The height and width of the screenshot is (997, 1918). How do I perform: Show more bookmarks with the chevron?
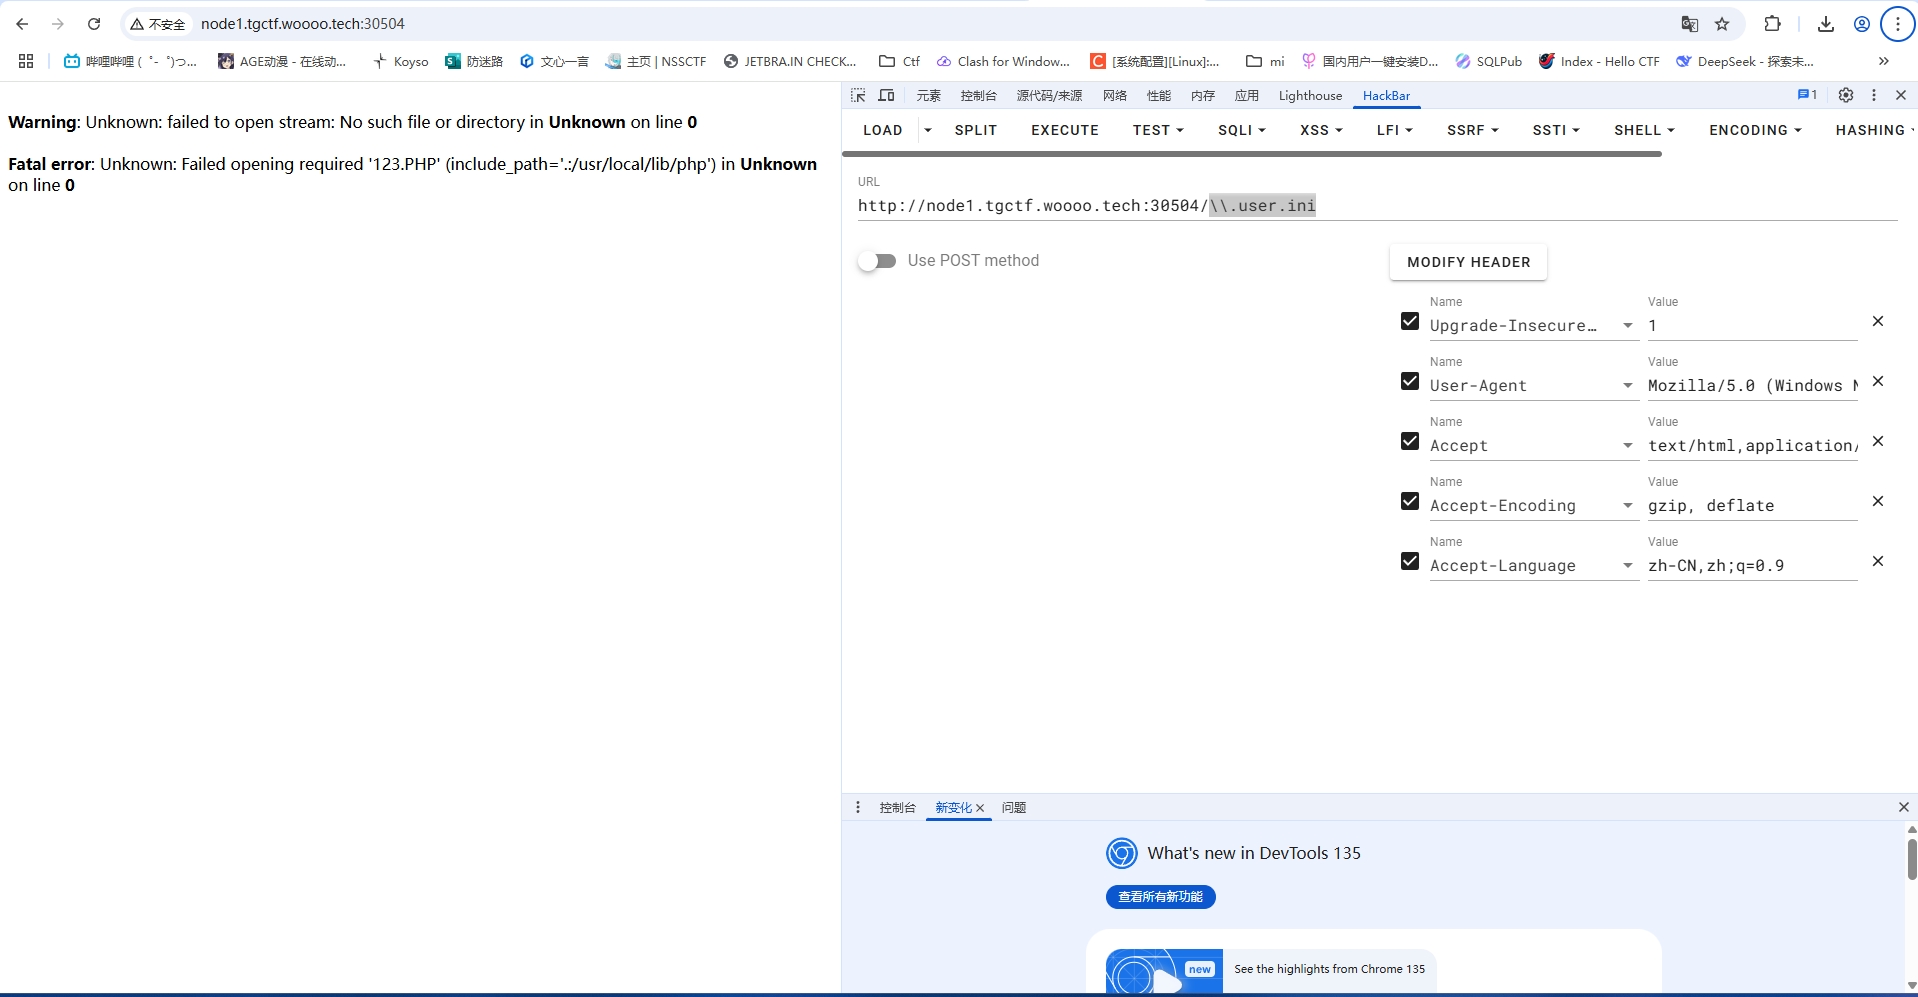1884,61
